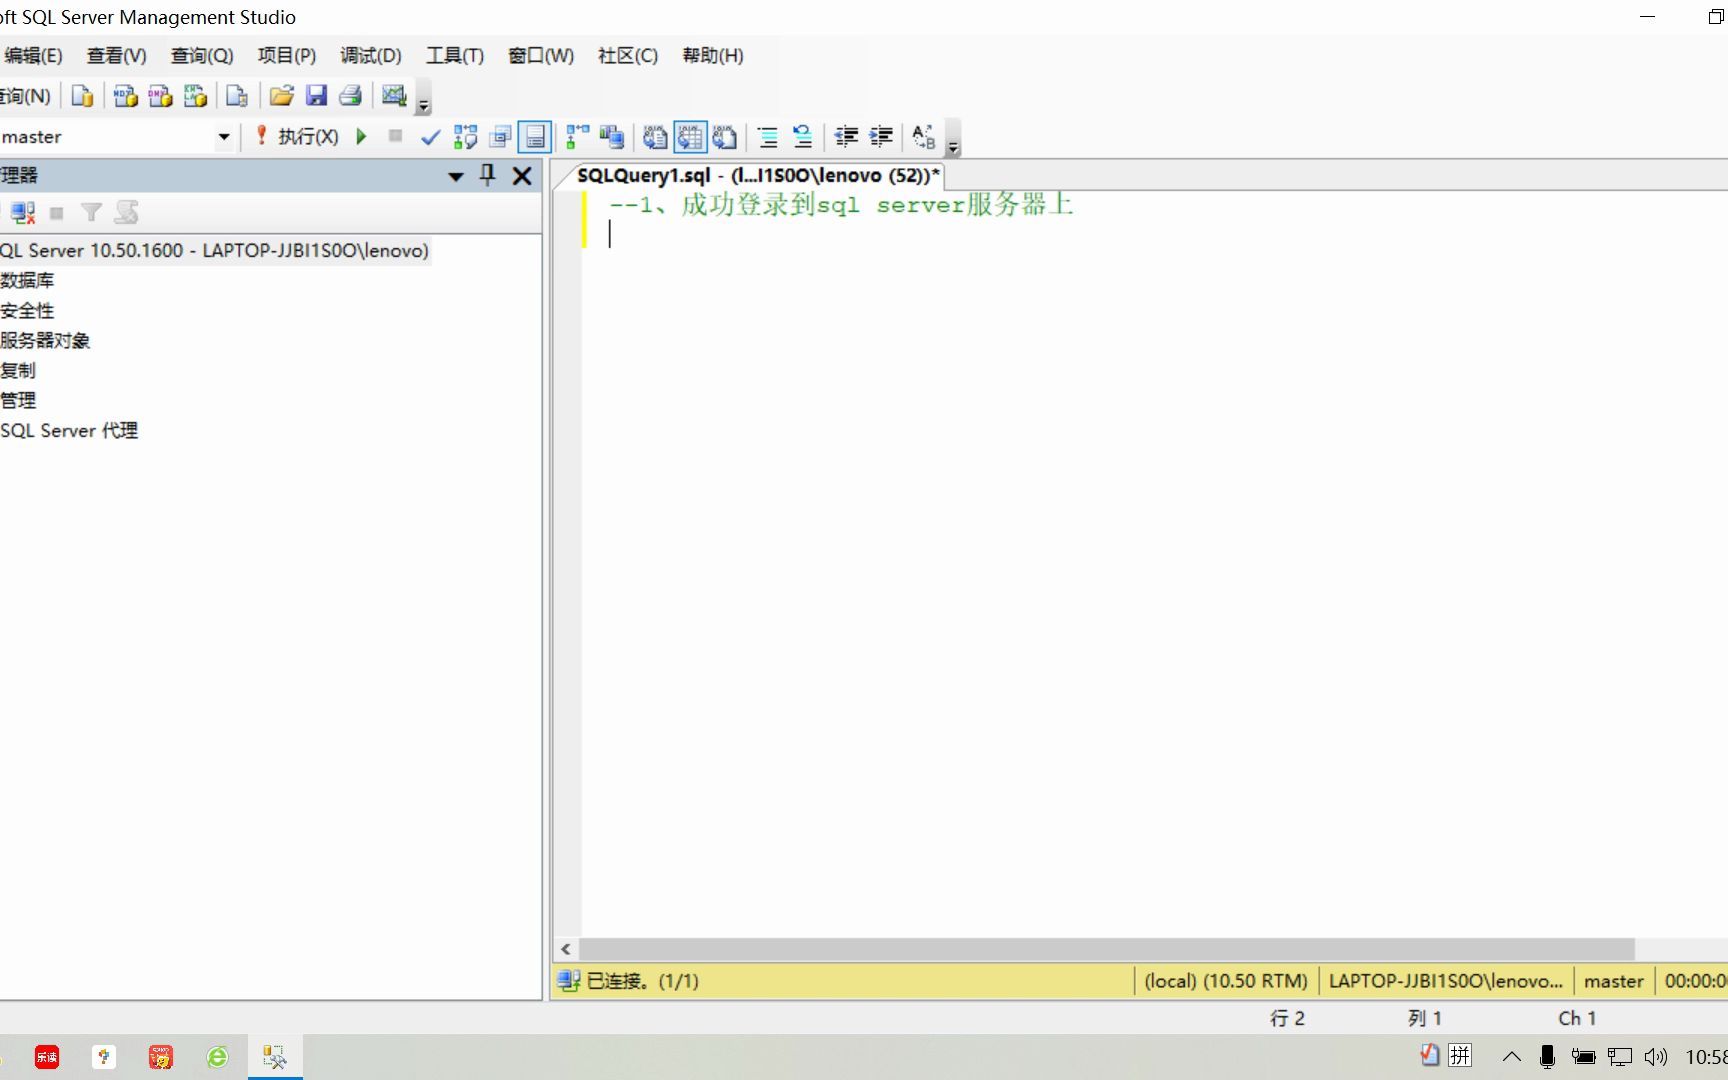Screen dimensions: 1728x1080
Task: Uncomment the selected lines
Action: [x=802, y=137]
